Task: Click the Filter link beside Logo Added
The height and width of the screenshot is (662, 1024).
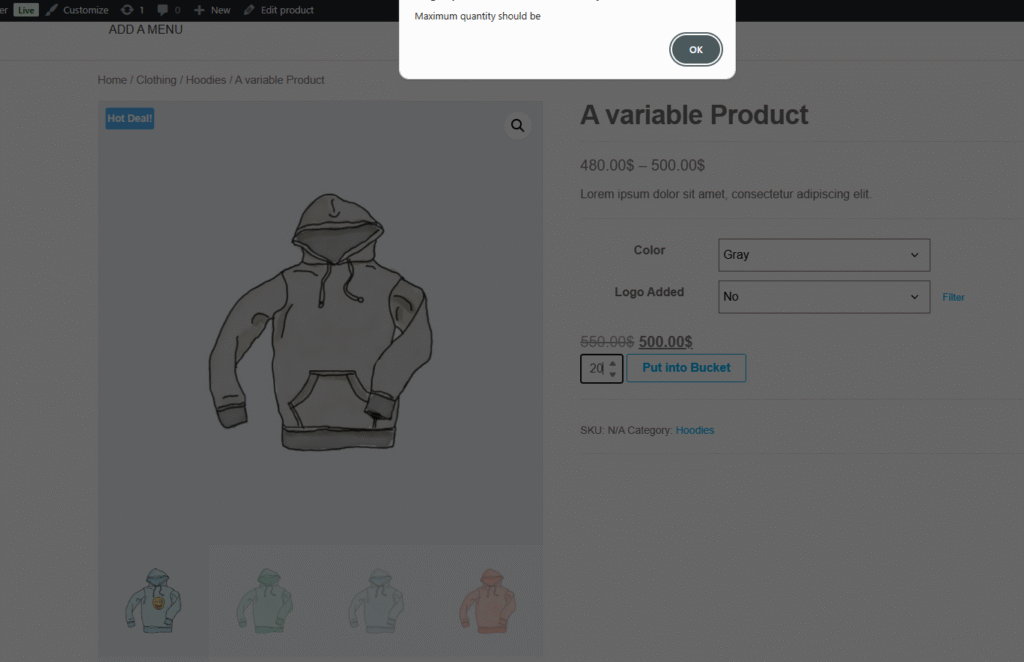Action: 953,297
